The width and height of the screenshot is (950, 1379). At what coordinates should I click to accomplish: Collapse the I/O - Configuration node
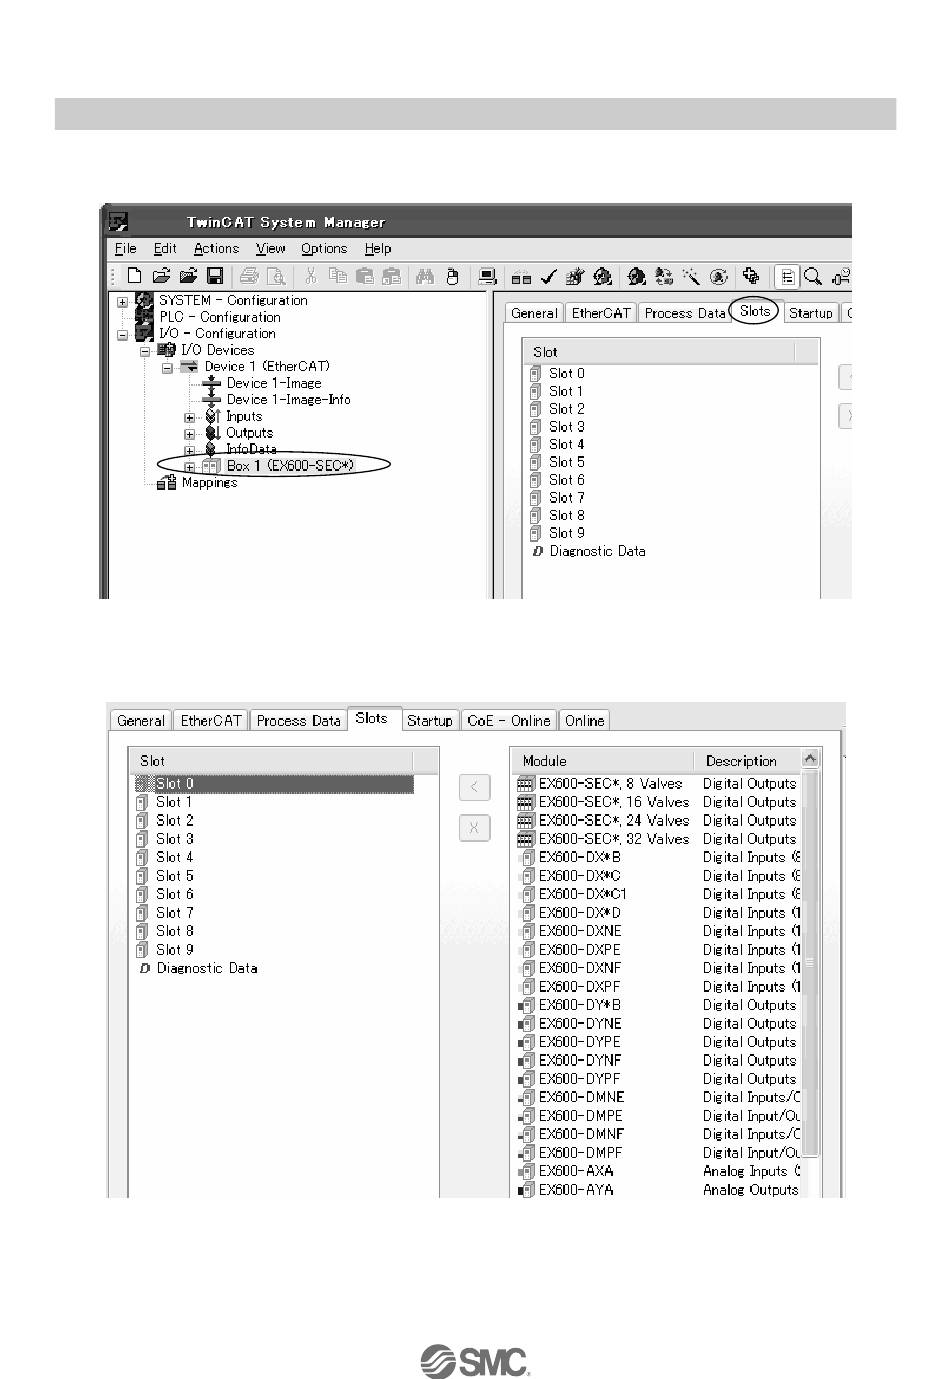coord(123,335)
